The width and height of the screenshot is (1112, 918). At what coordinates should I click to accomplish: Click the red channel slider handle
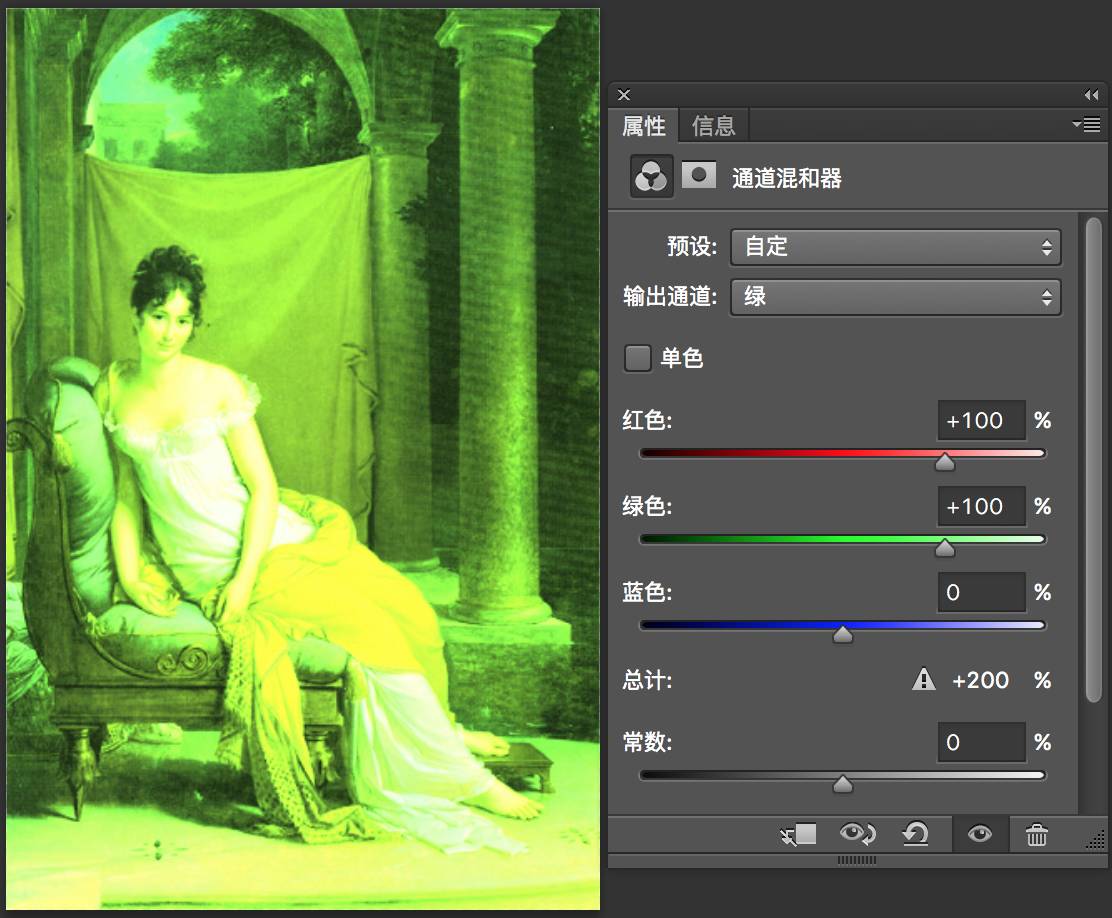945,463
